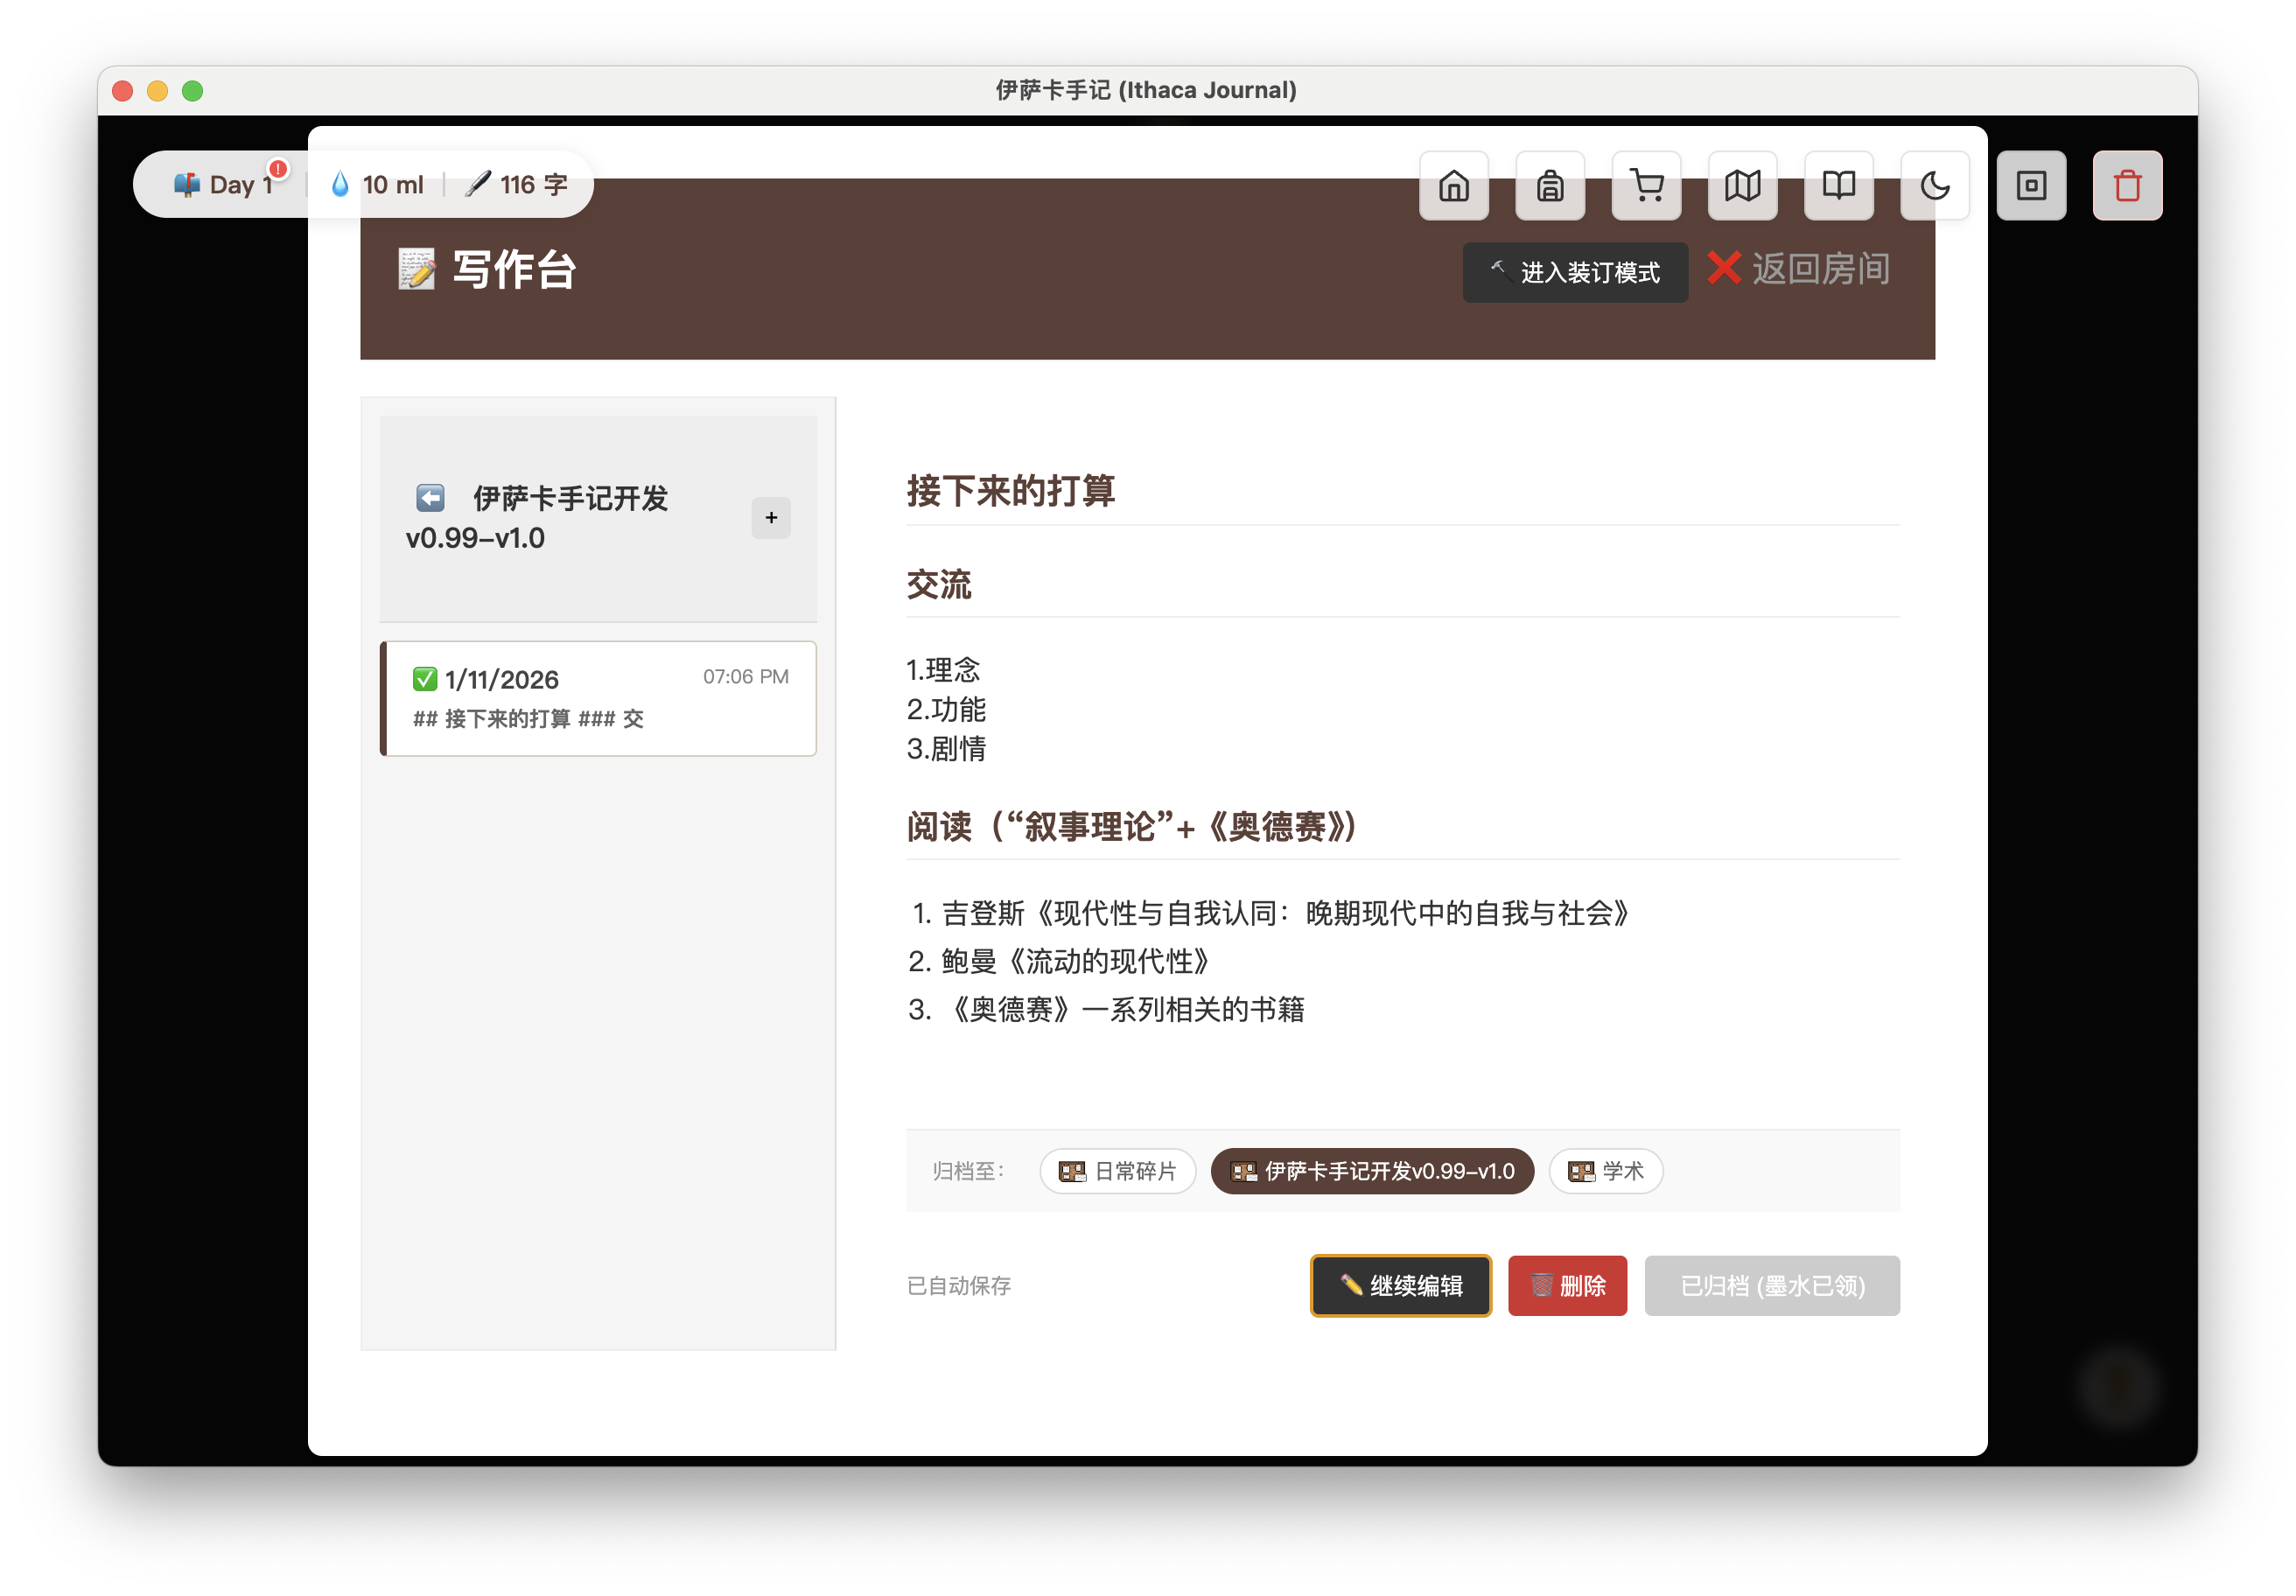This screenshot has width=2296, height=1596.
Task: Click the 10 ml ink droplet indicator
Action: pos(377,185)
